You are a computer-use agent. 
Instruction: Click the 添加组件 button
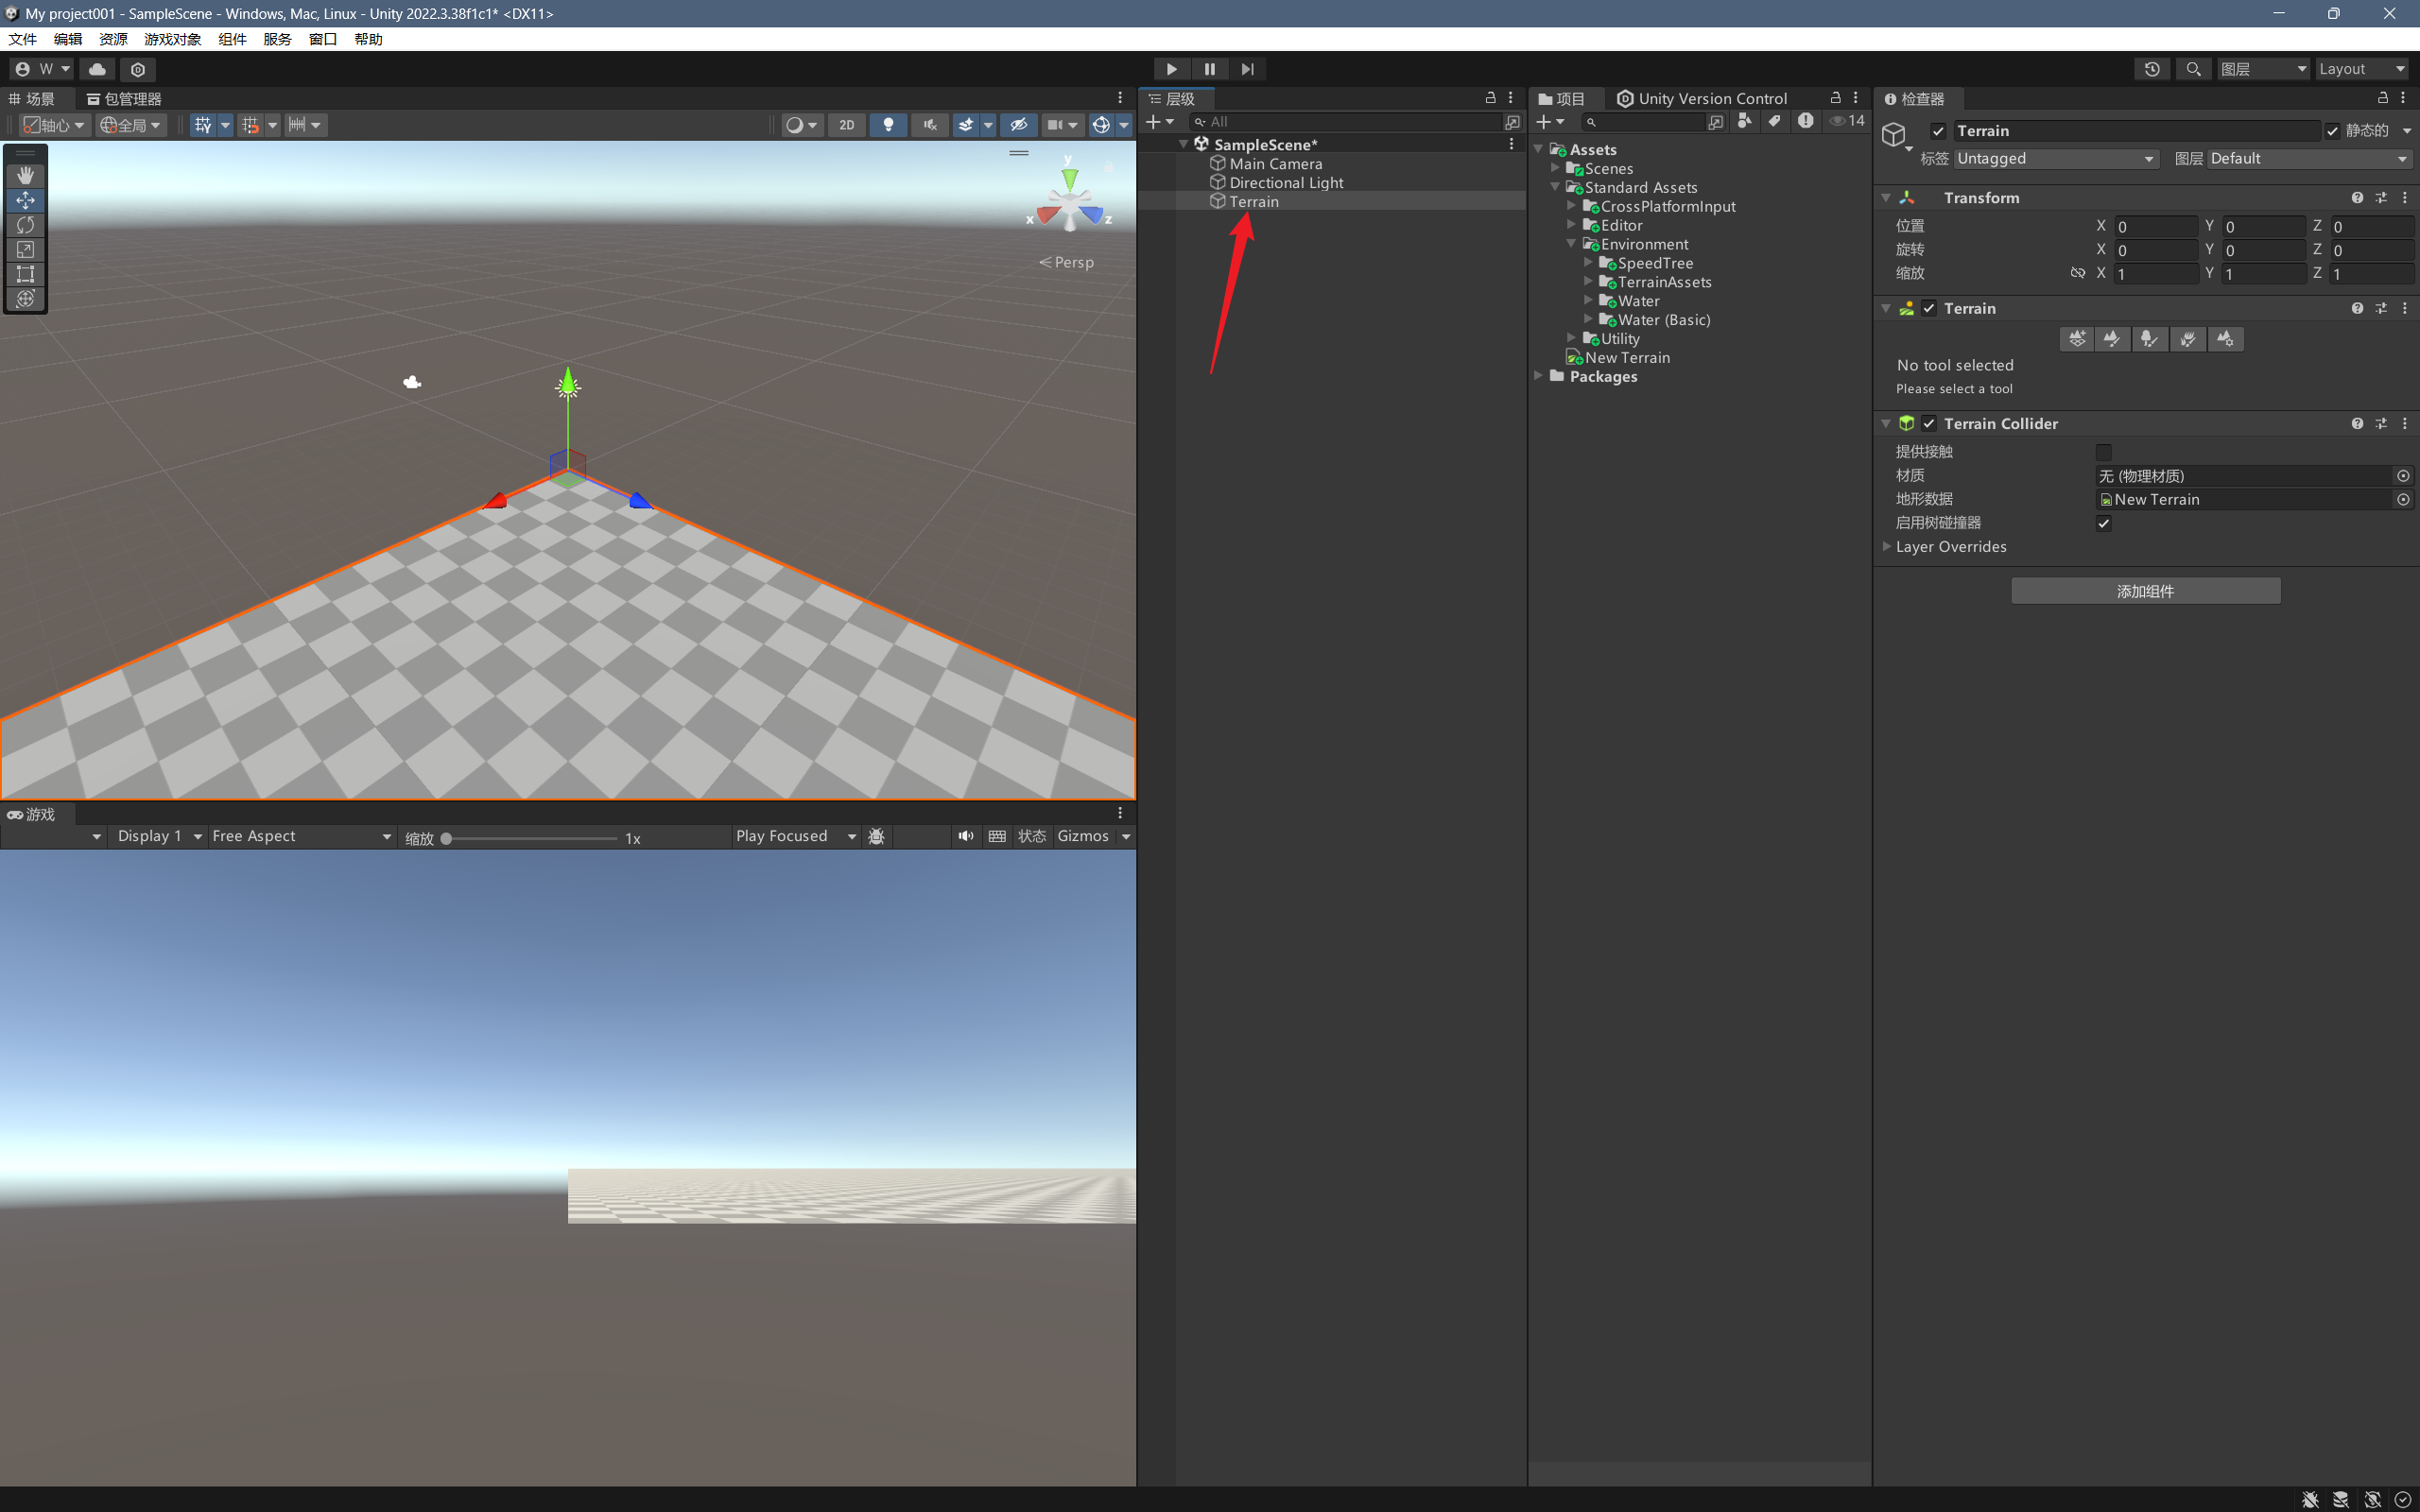(x=2146, y=591)
